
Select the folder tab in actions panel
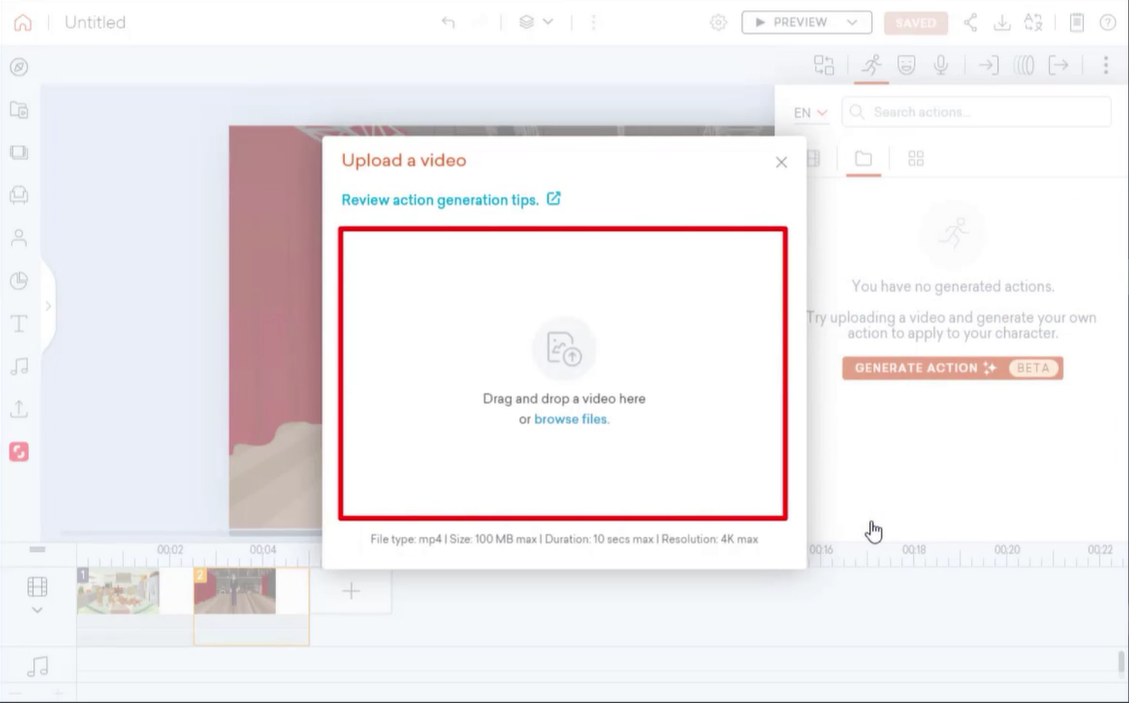[x=863, y=158]
